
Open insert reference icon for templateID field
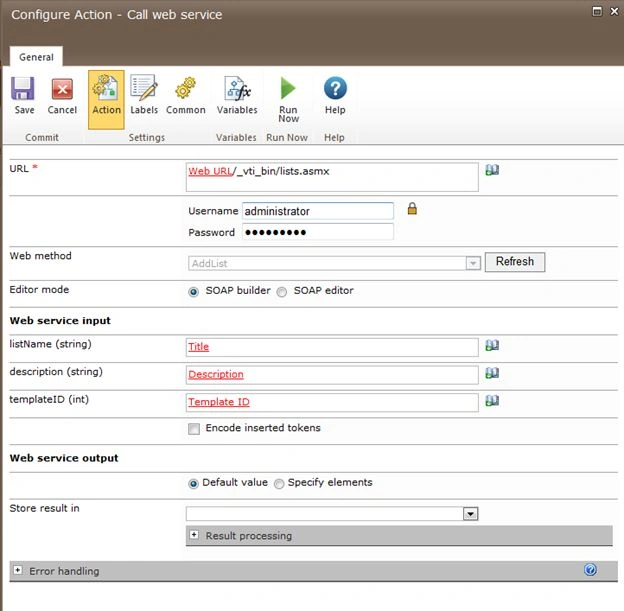492,400
